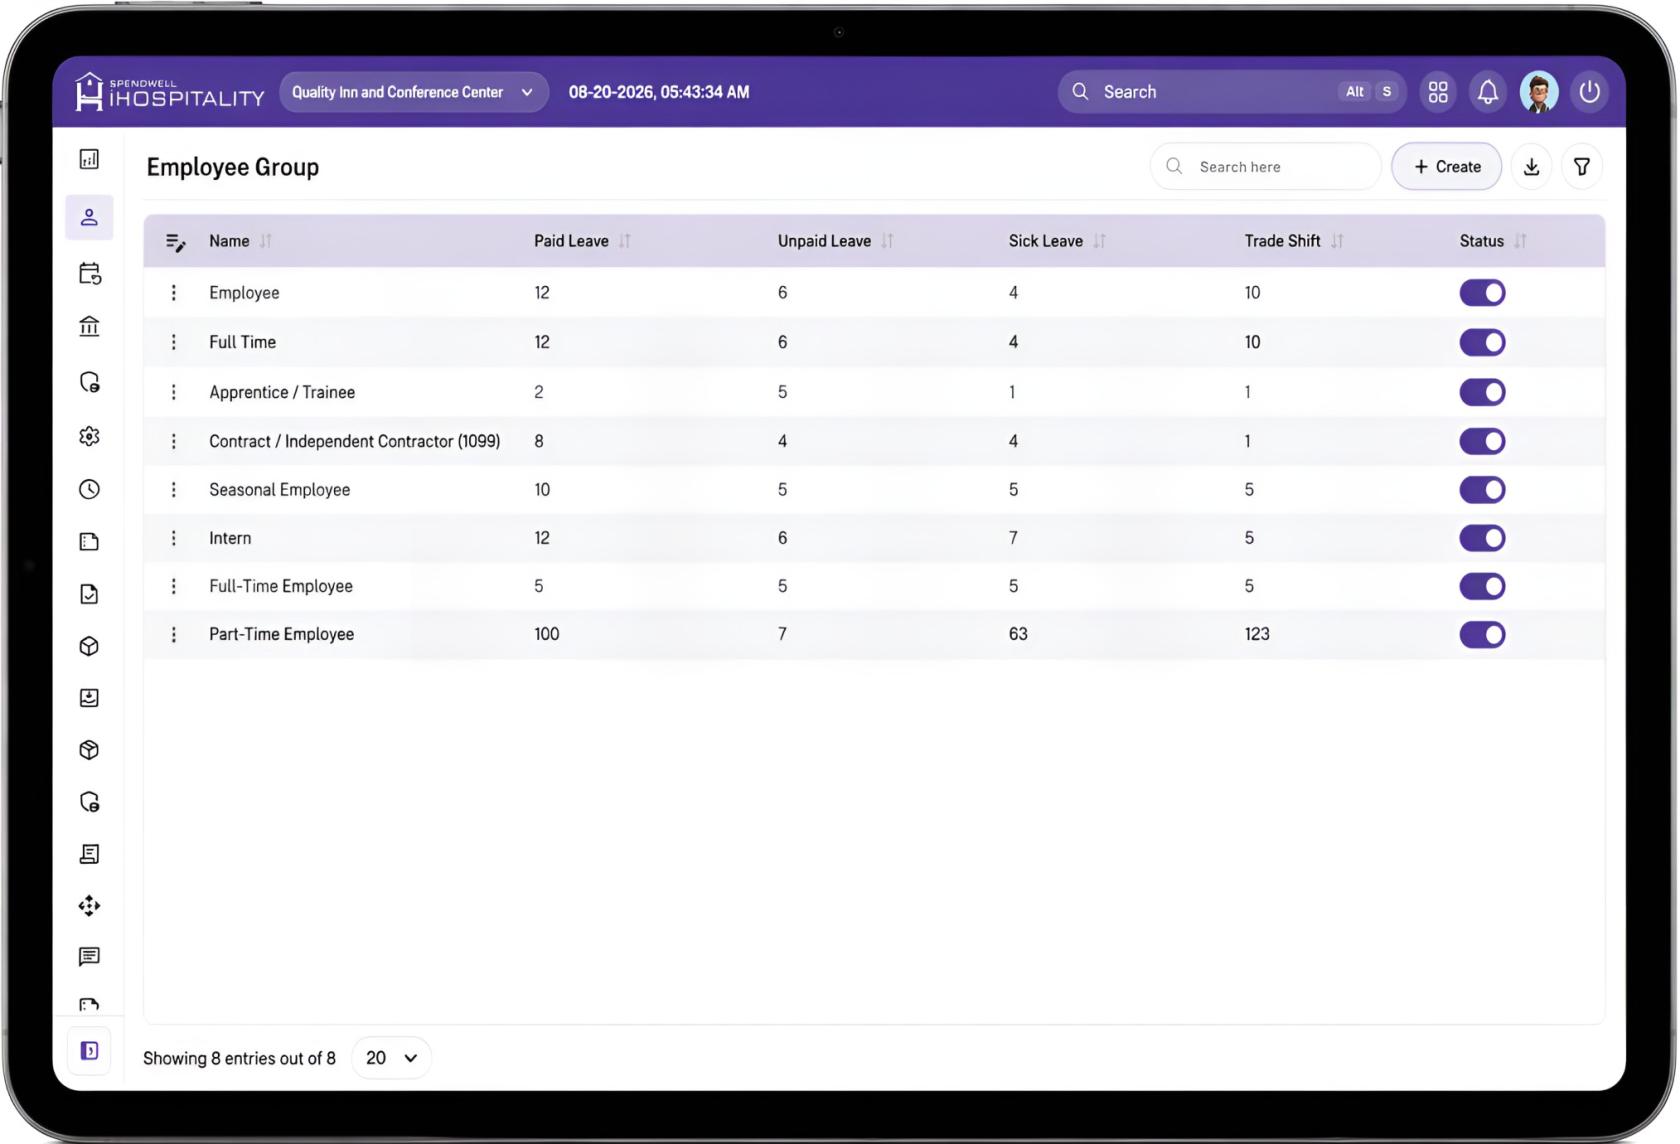Toggle Part-Time Employee status switch
The height and width of the screenshot is (1144, 1680).
[x=1482, y=634]
